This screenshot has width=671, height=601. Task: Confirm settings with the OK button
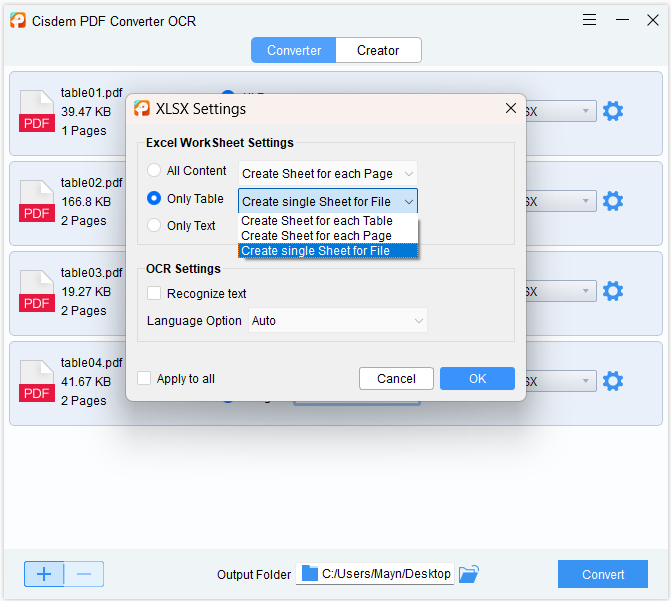click(477, 378)
